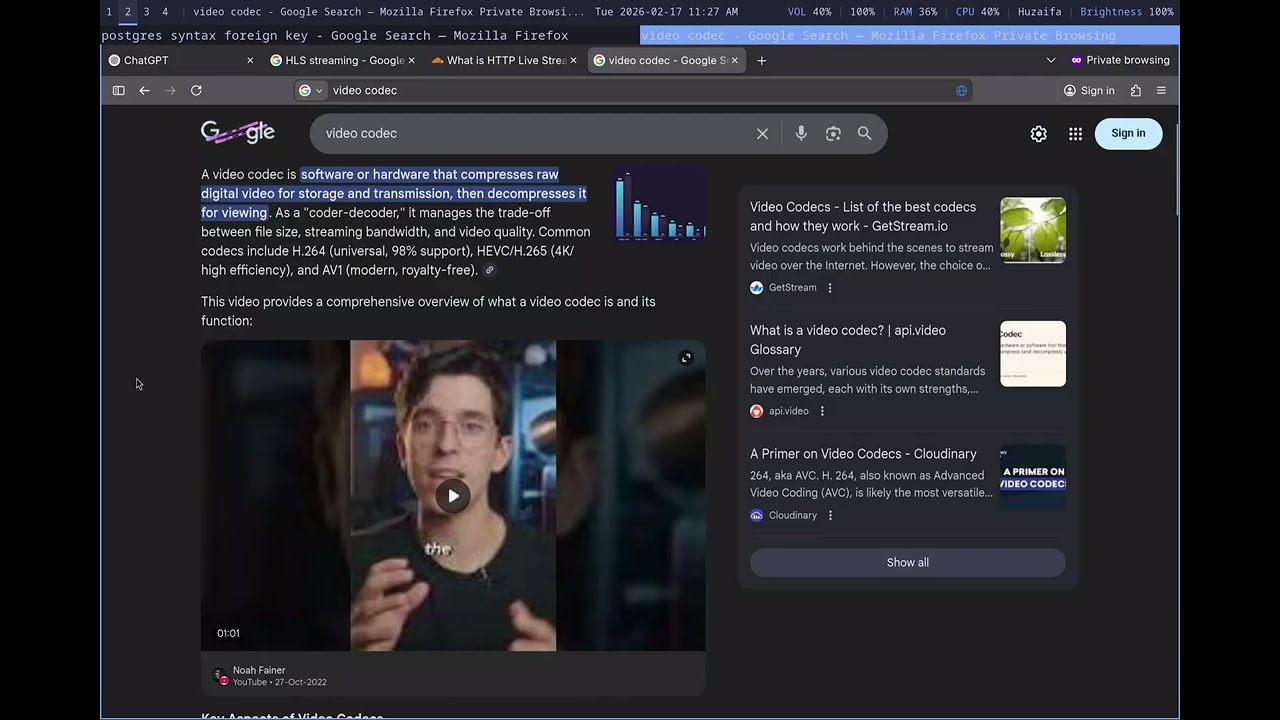Image resolution: width=1280 pixels, height=720 pixels.
Task: Click the 01:01 video duration label
Action: [x=228, y=633]
